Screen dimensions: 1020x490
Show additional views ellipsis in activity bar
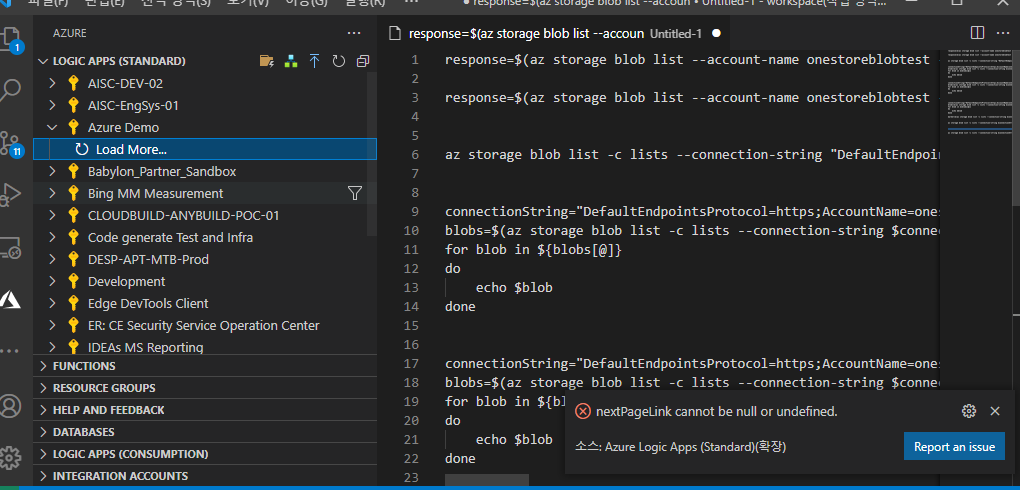click(x=10, y=351)
